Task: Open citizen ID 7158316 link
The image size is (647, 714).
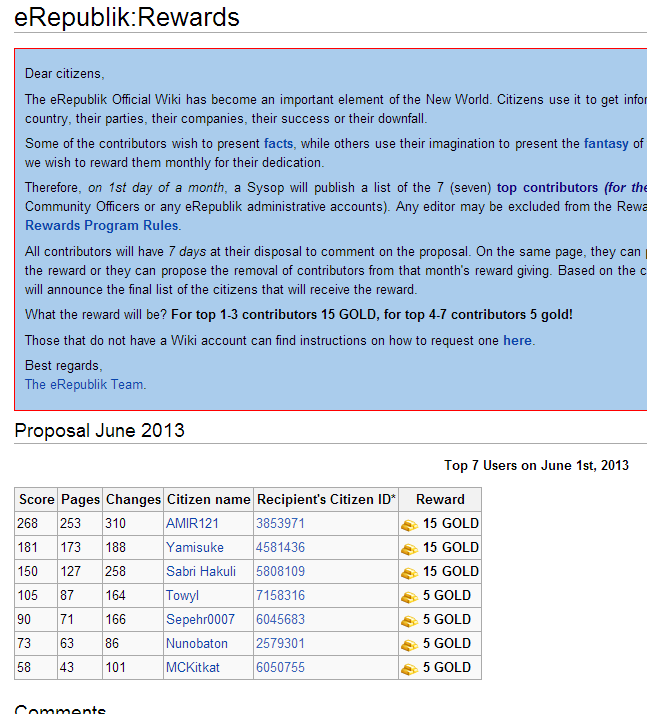Action: (x=280, y=596)
